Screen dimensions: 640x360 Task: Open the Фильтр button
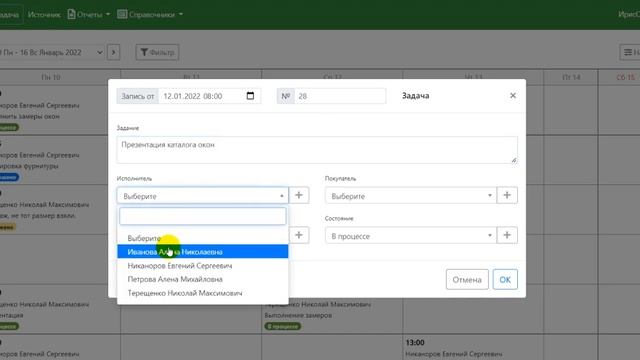157,52
